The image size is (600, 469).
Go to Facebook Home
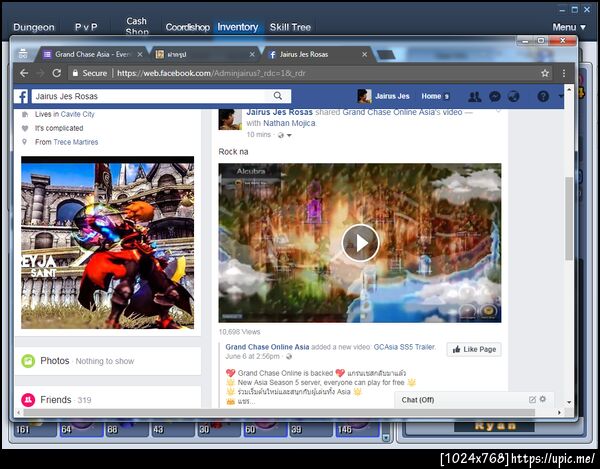tap(431, 96)
